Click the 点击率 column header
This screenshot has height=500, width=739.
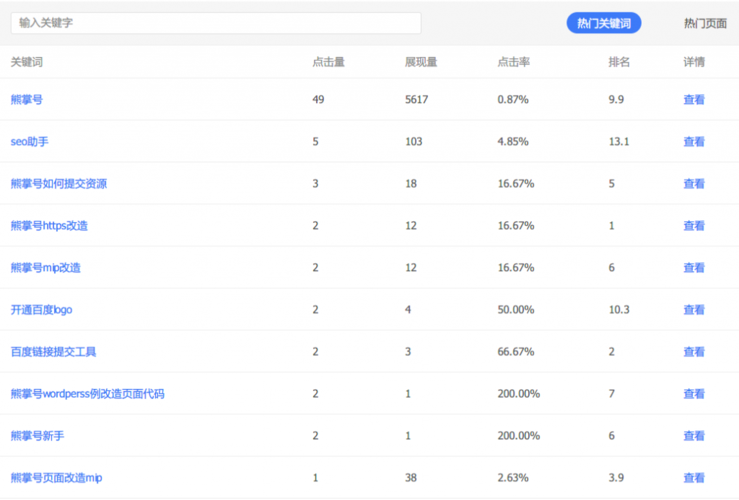tap(514, 62)
